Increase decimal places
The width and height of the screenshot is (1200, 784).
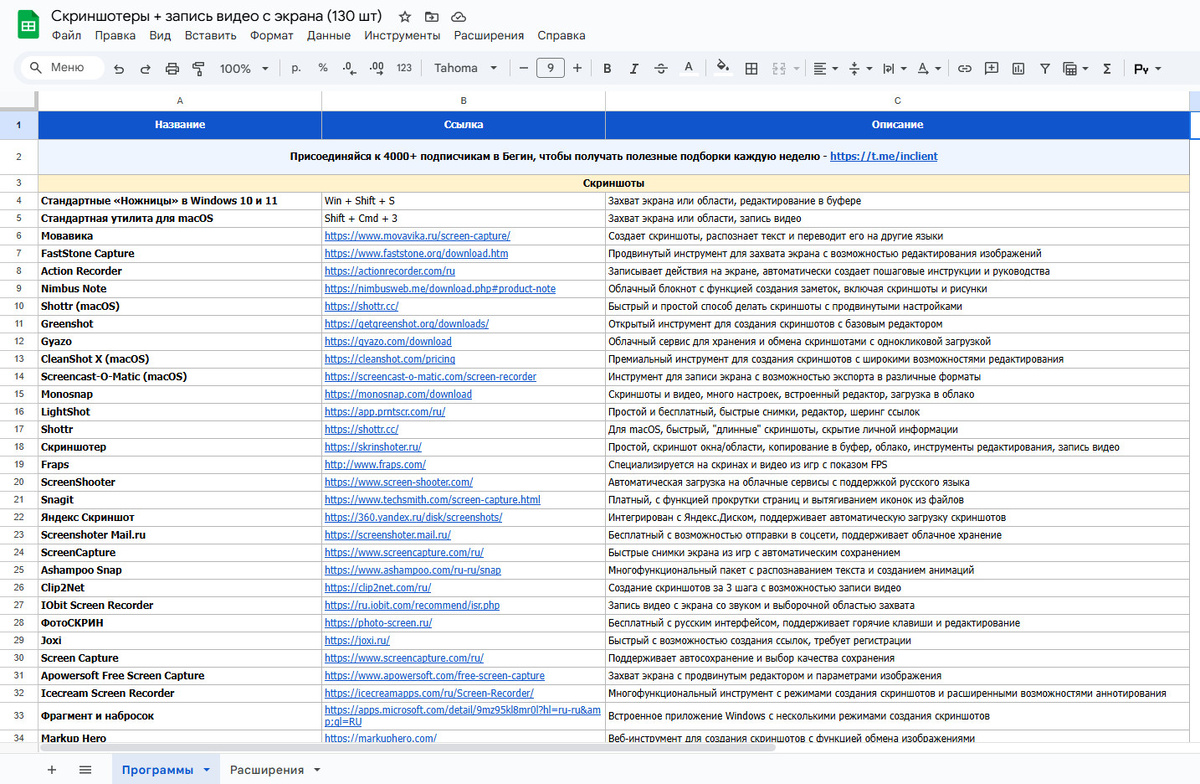377,68
